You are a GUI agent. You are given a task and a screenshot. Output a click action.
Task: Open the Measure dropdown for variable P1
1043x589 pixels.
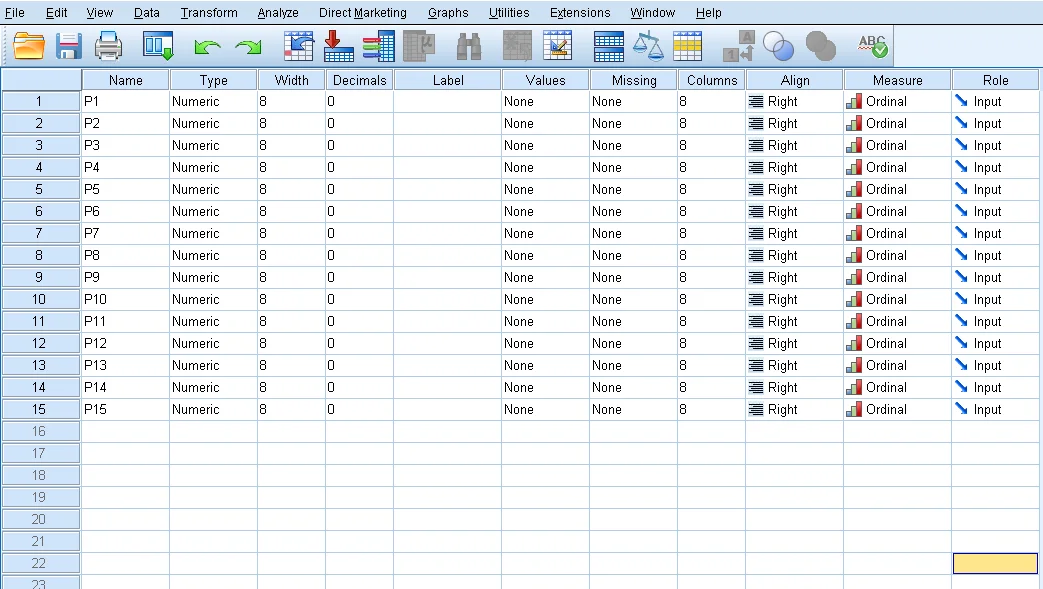coord(896,101)
